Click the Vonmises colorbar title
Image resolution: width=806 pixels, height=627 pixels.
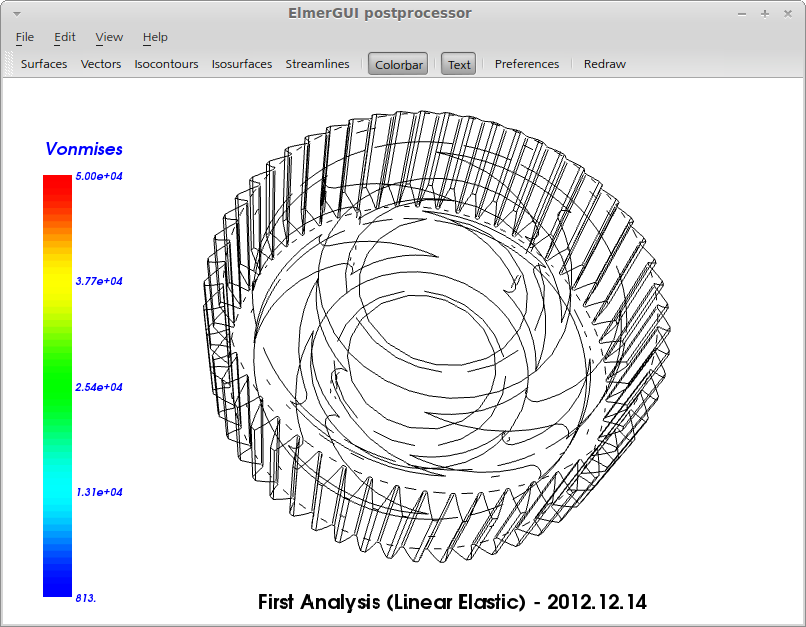pyautogui.click(x=84, y=149)
